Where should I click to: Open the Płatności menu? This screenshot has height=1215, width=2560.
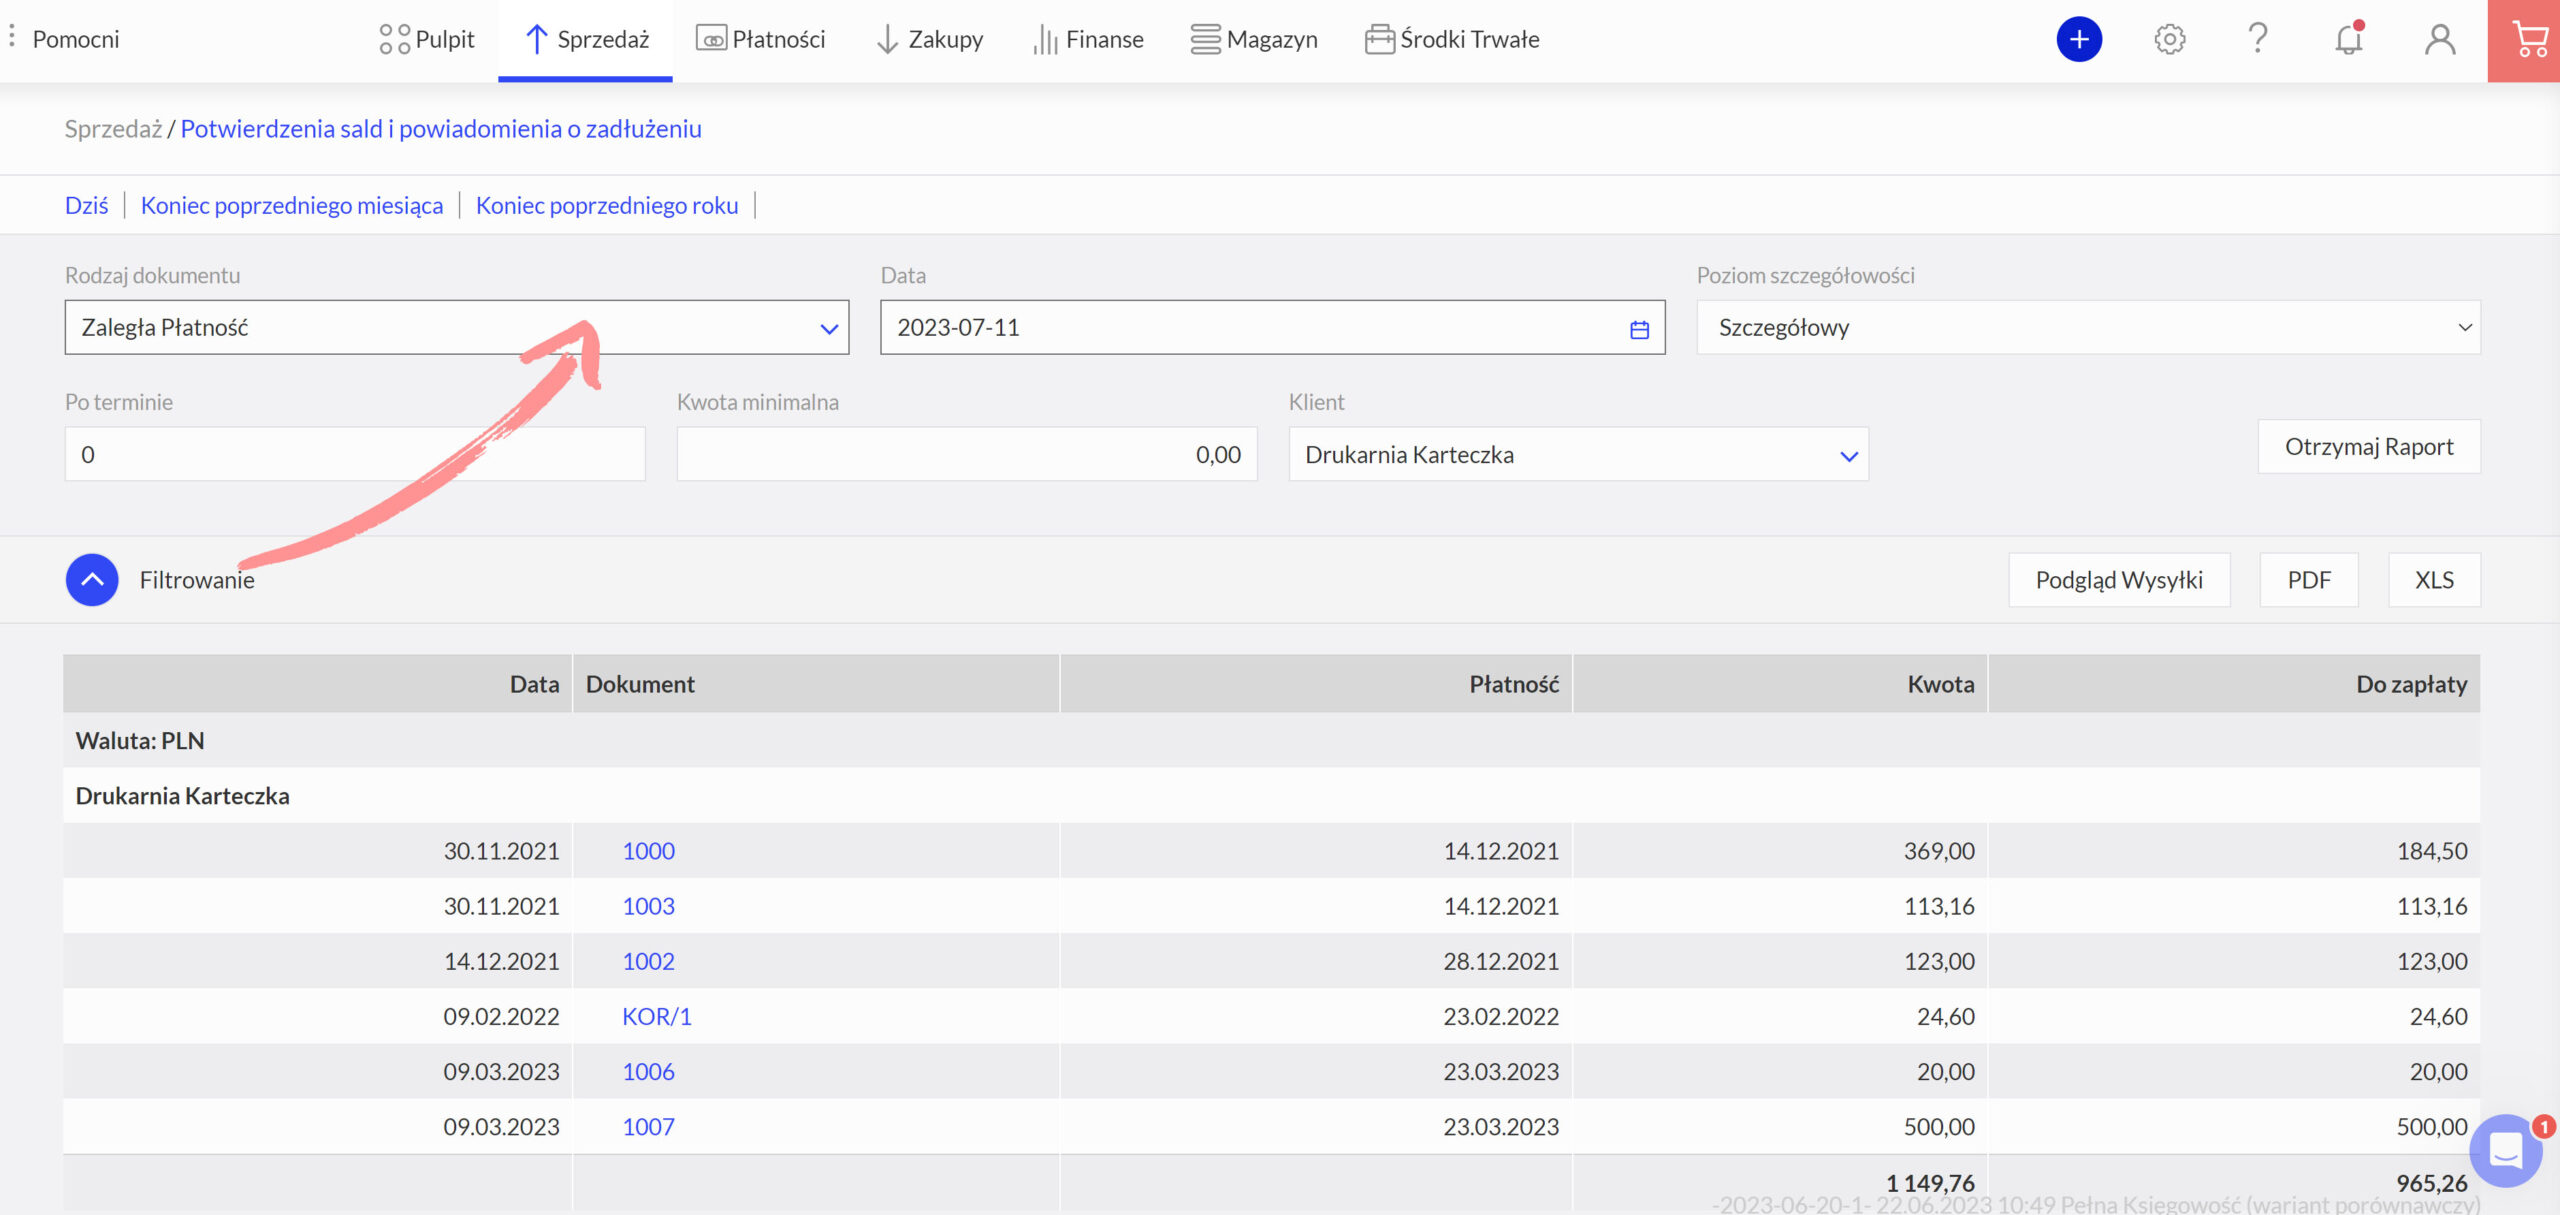tap(761, 39)
